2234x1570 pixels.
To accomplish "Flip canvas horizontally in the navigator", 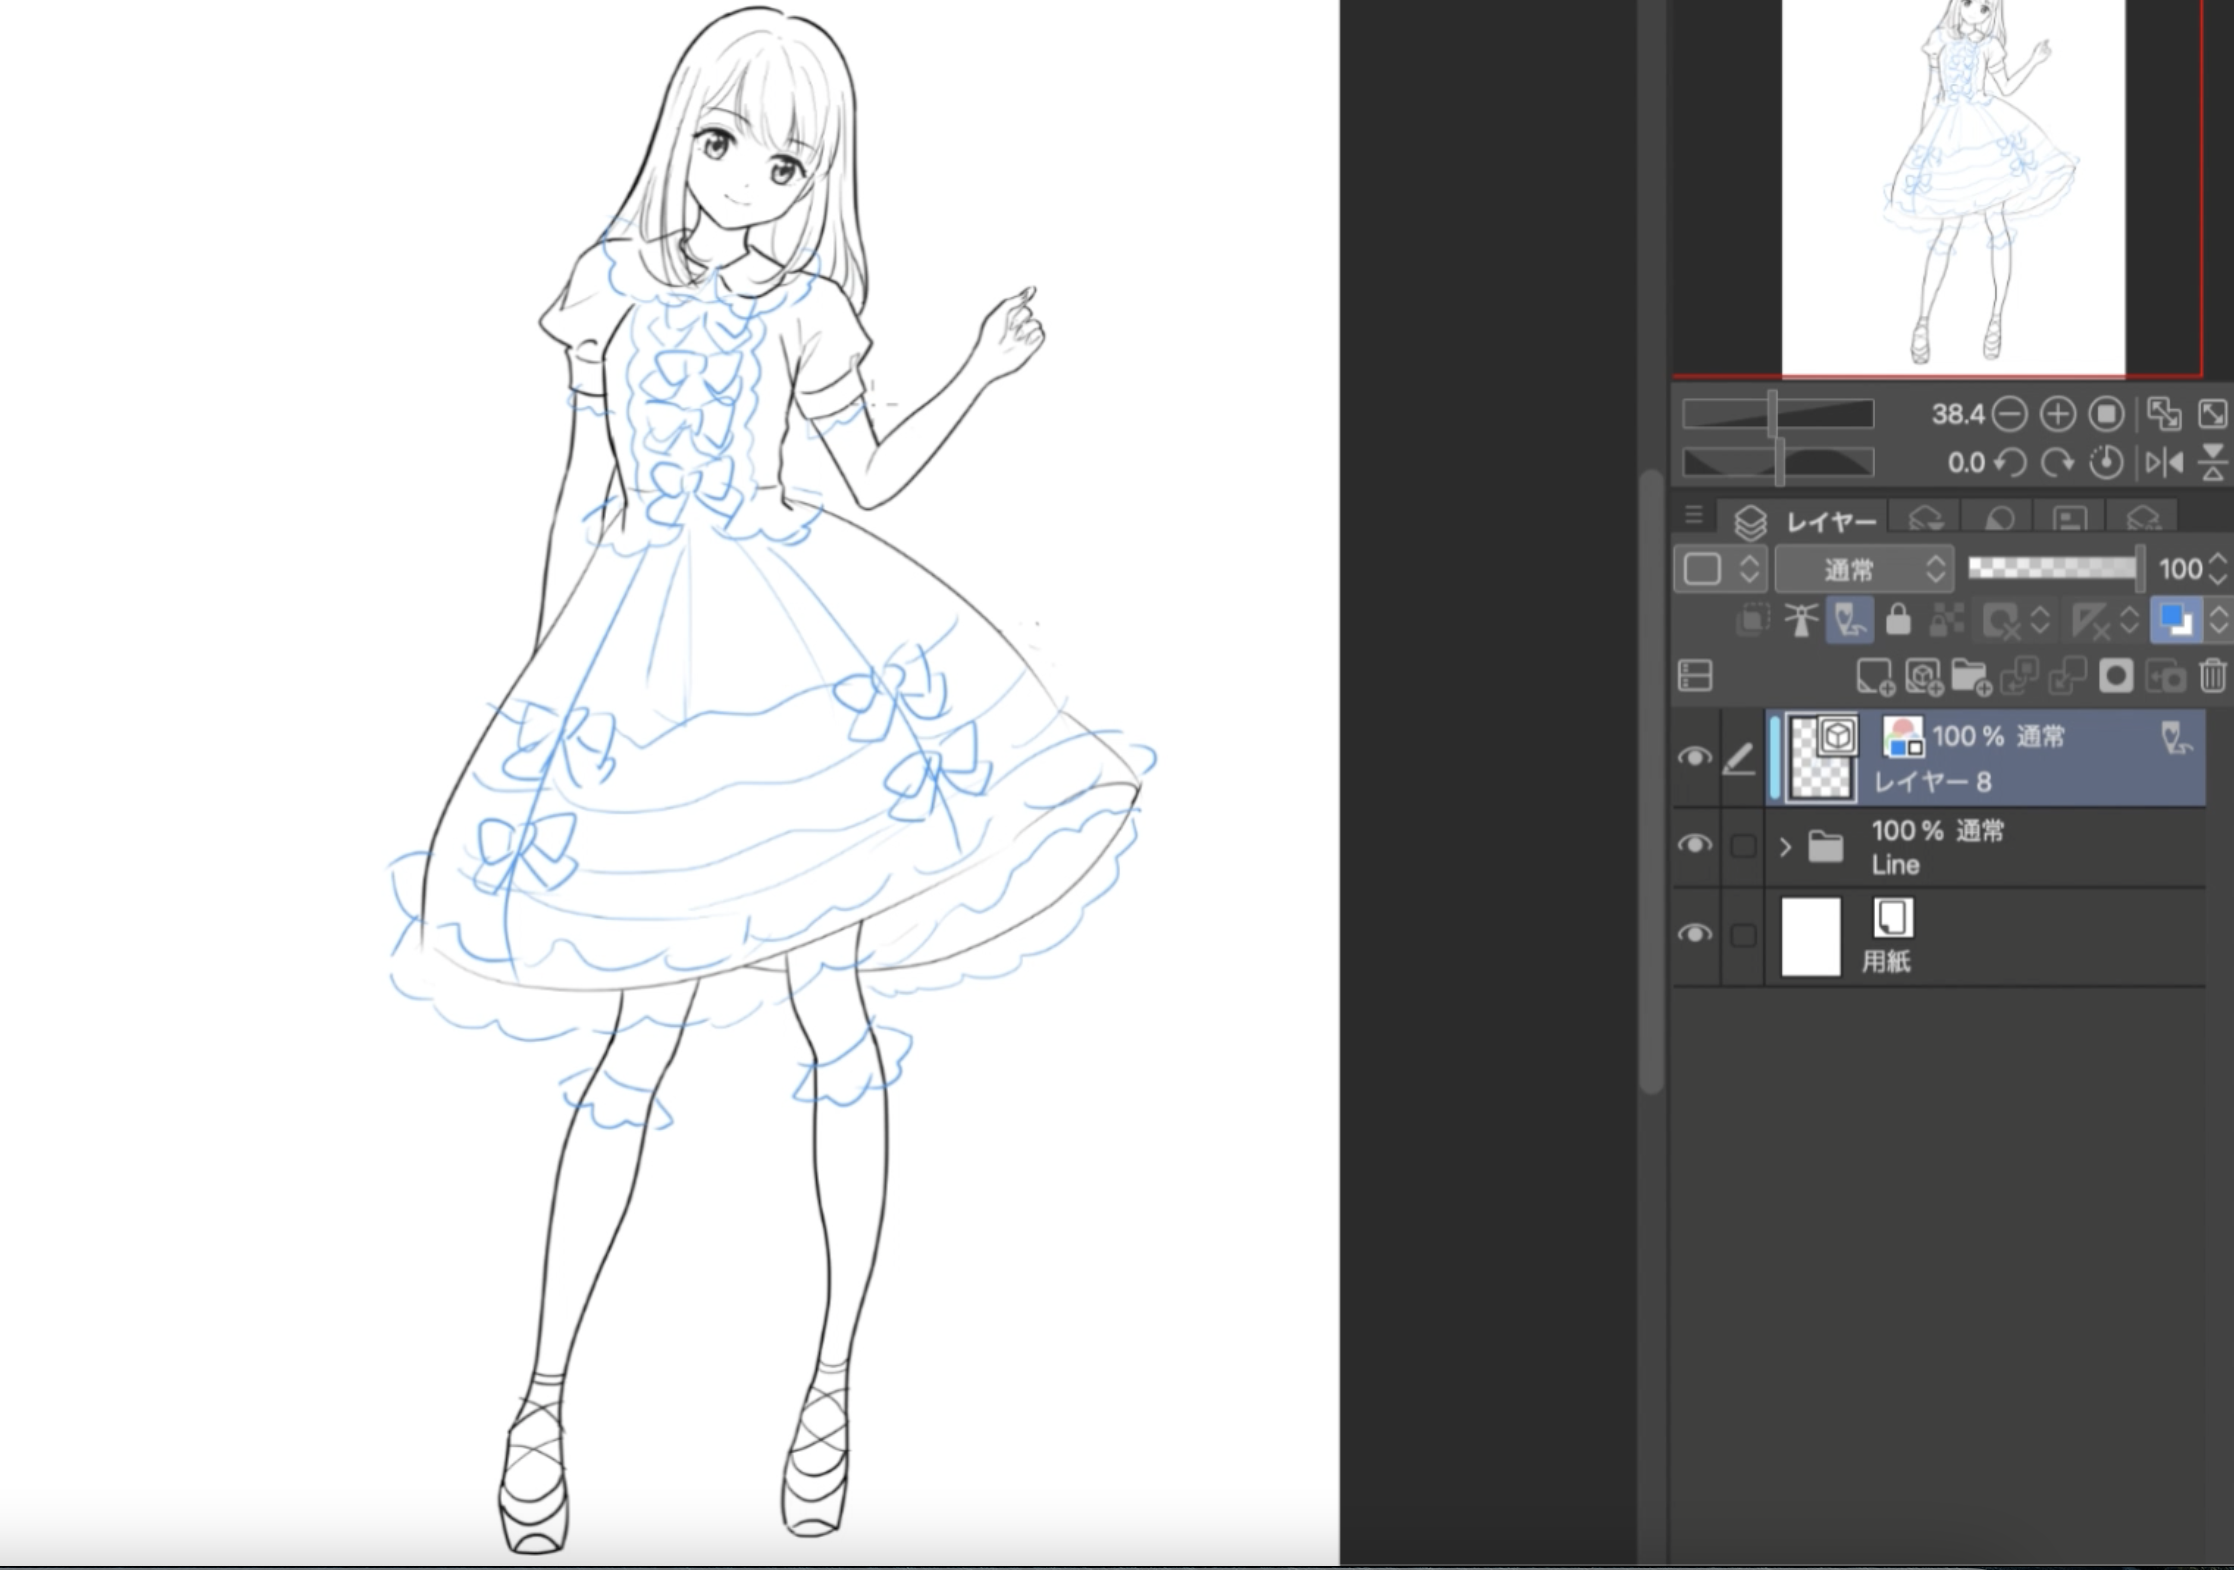I will pos(2164,462).
